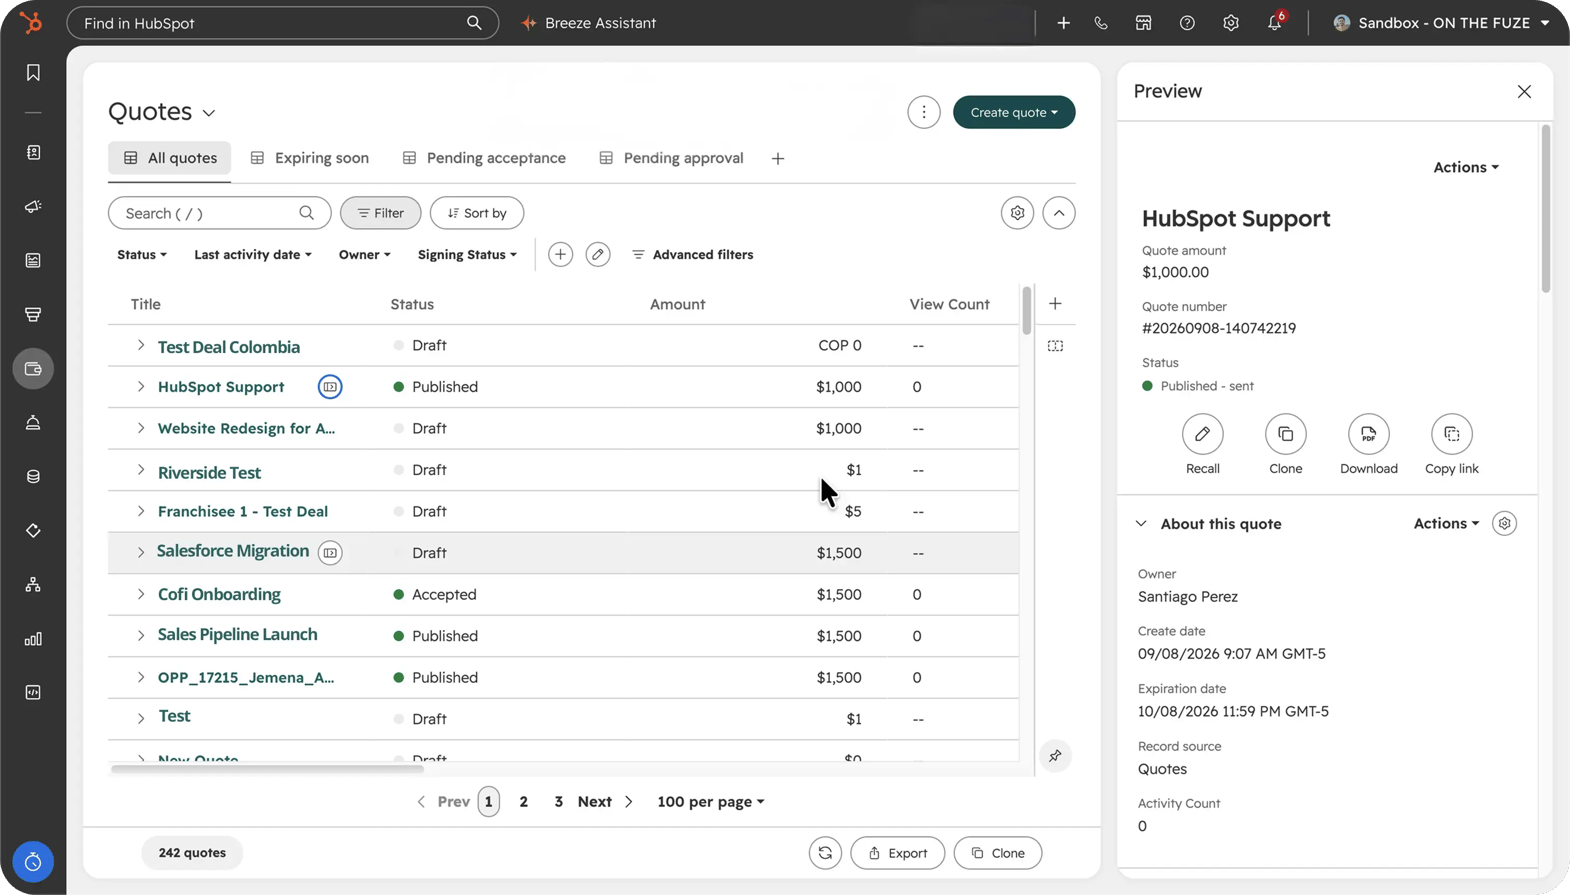Switch to the Expiring soon tab

309,158
